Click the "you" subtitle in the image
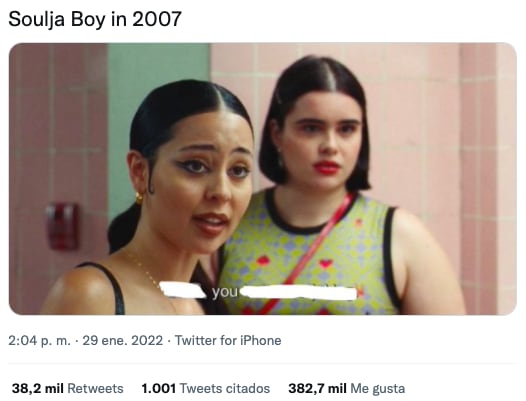 pos(224,292)
